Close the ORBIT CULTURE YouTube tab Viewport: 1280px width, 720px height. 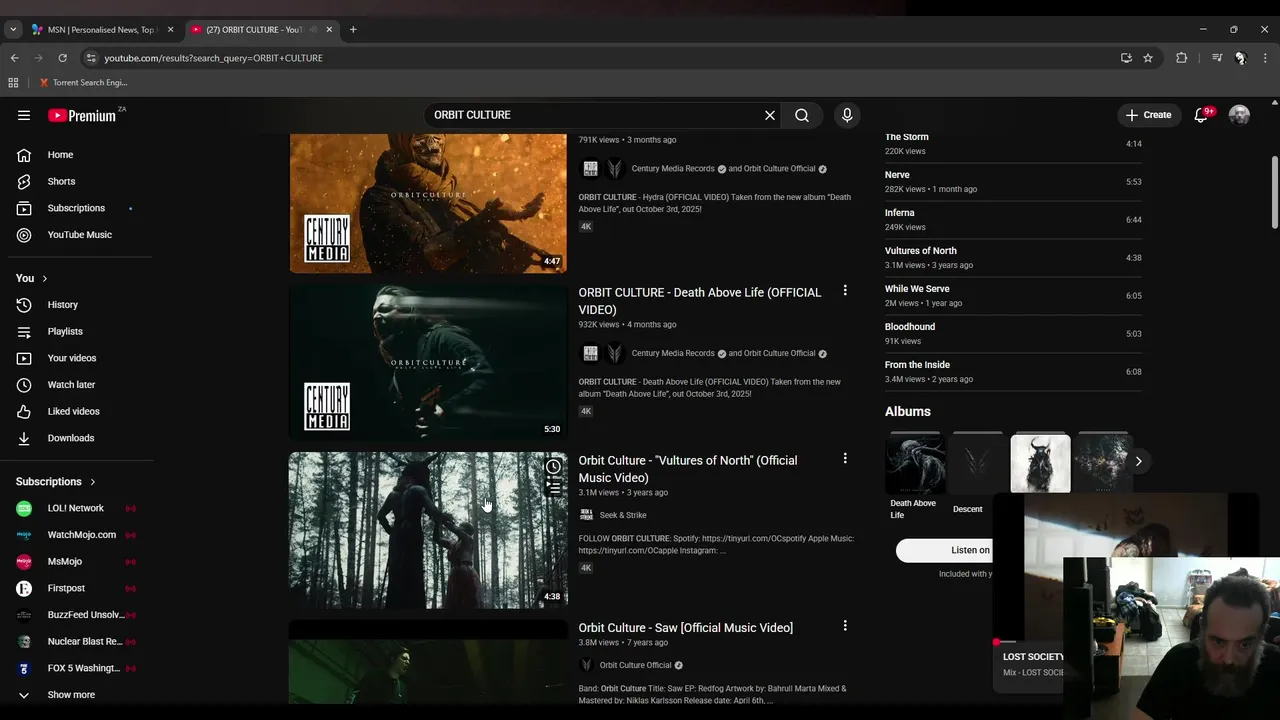pyautogui.click(x=329, y=30)
